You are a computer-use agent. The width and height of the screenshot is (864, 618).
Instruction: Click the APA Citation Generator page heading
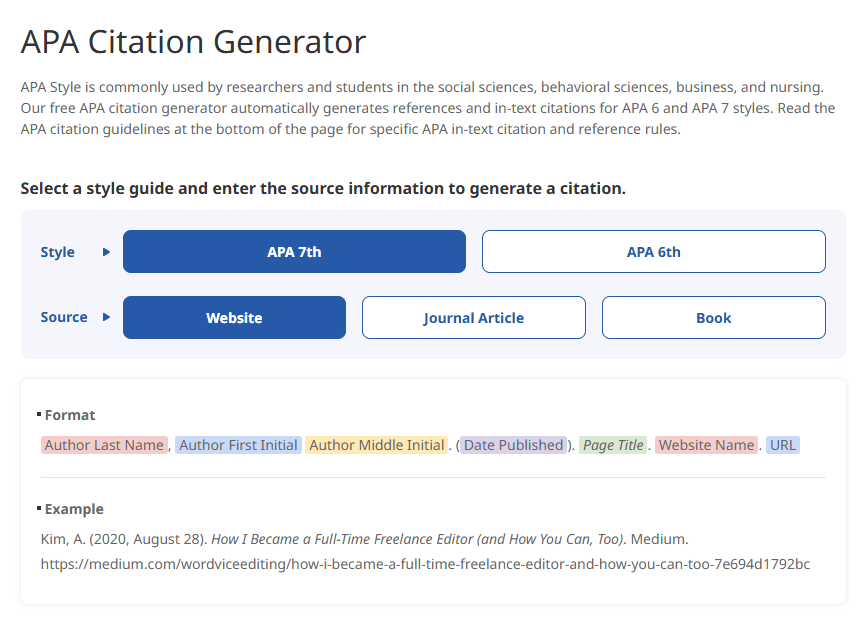coord(193,42)
